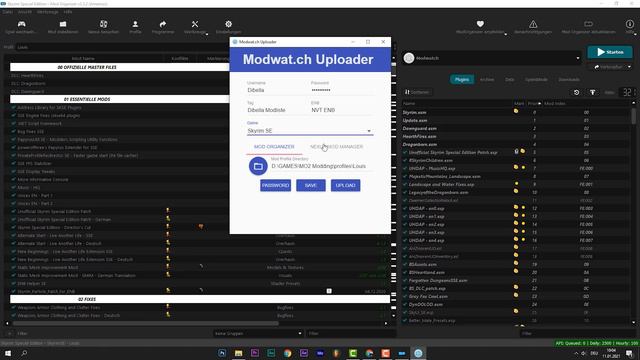The height and width of the screenshot is (360, 640).
Task: Click the folder browse icon in uploader
Action: pos(258,166)
